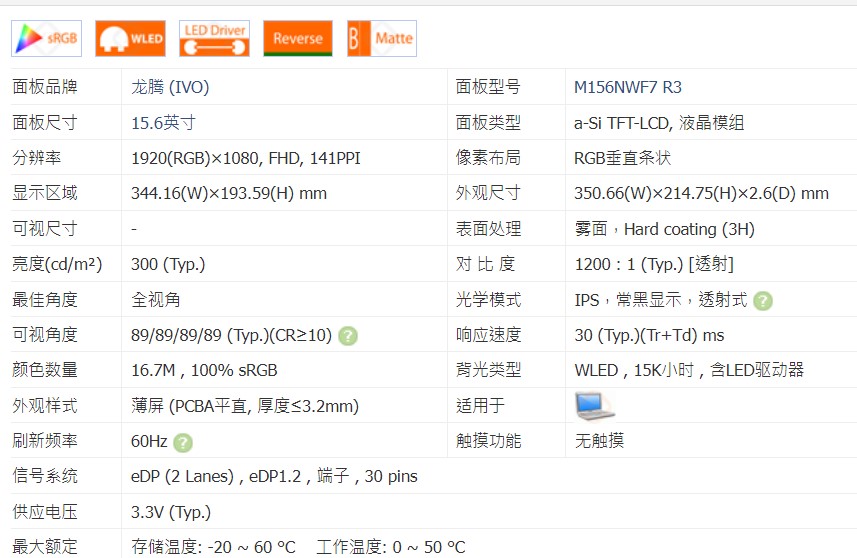The width and height of the screenshot is (857, 558).
Task: Open the 15.6英寸 panel size link
Action: coord(163,122)
